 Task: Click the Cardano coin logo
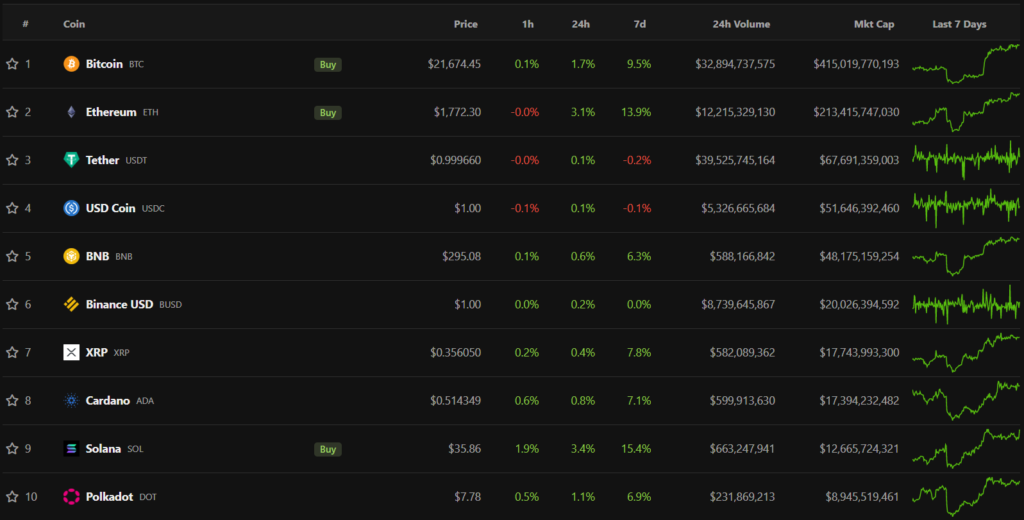71,400
